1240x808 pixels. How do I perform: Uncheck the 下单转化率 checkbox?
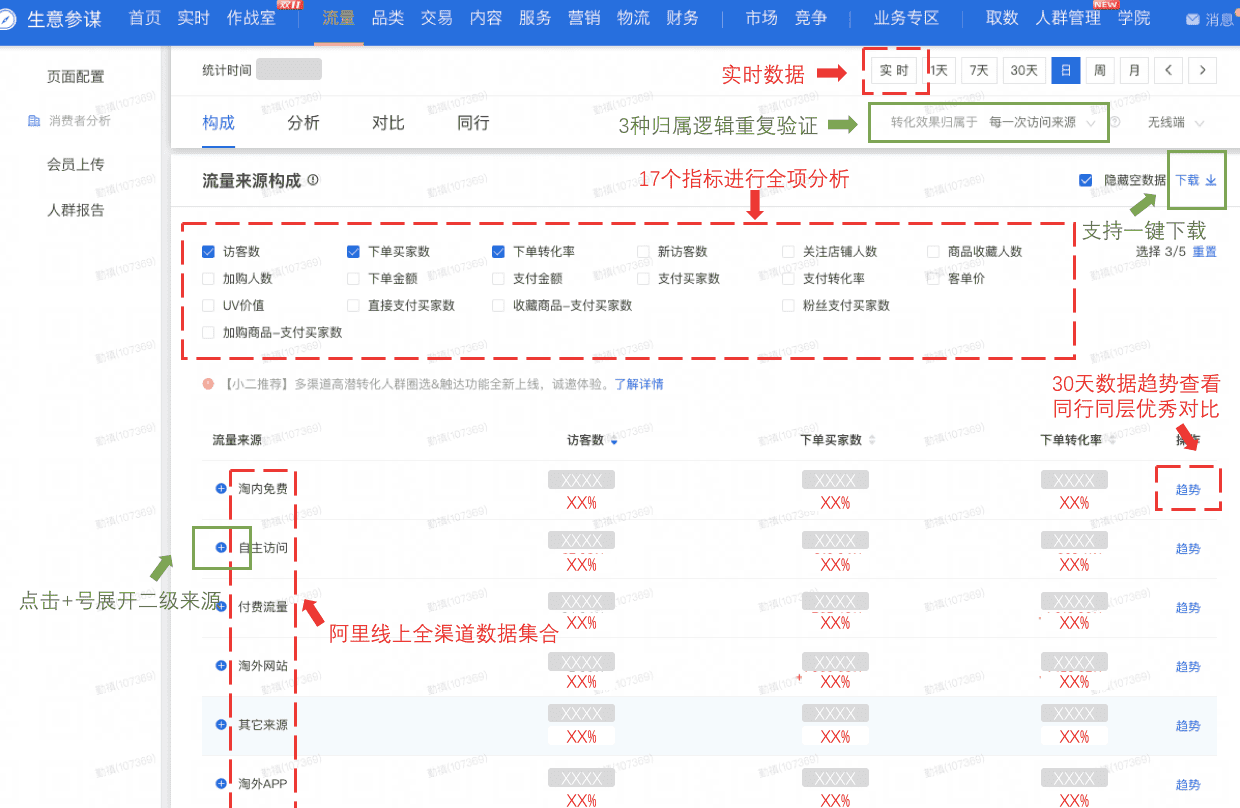(x=498, y=252)
